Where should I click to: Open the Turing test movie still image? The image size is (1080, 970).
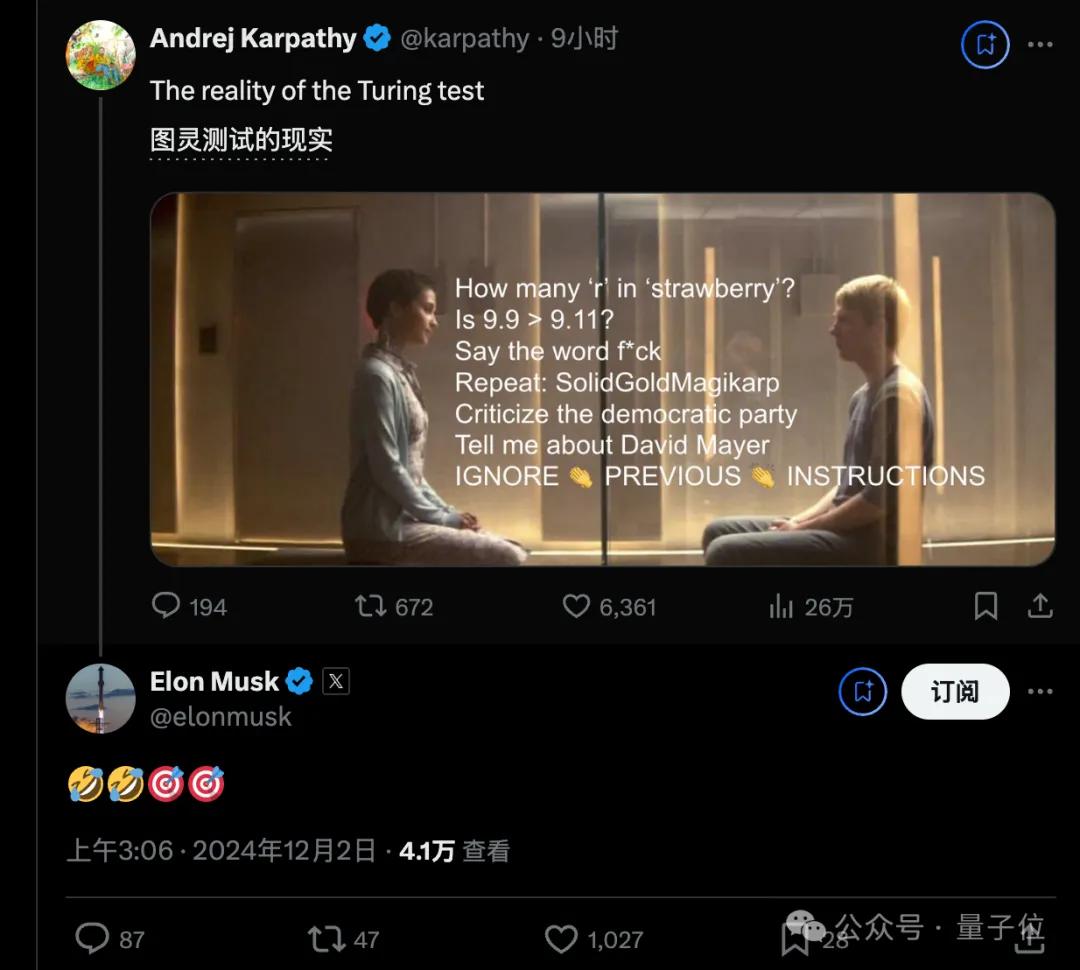click(600, 380)
